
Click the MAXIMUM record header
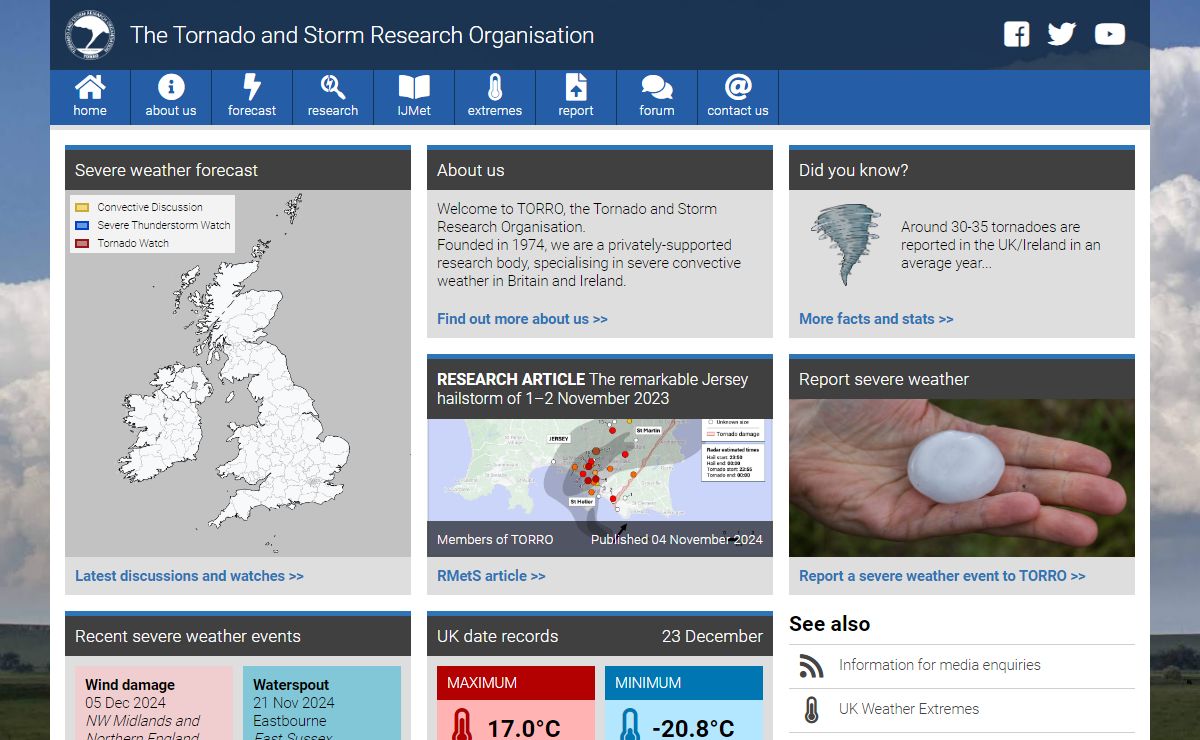pos(516,683)
